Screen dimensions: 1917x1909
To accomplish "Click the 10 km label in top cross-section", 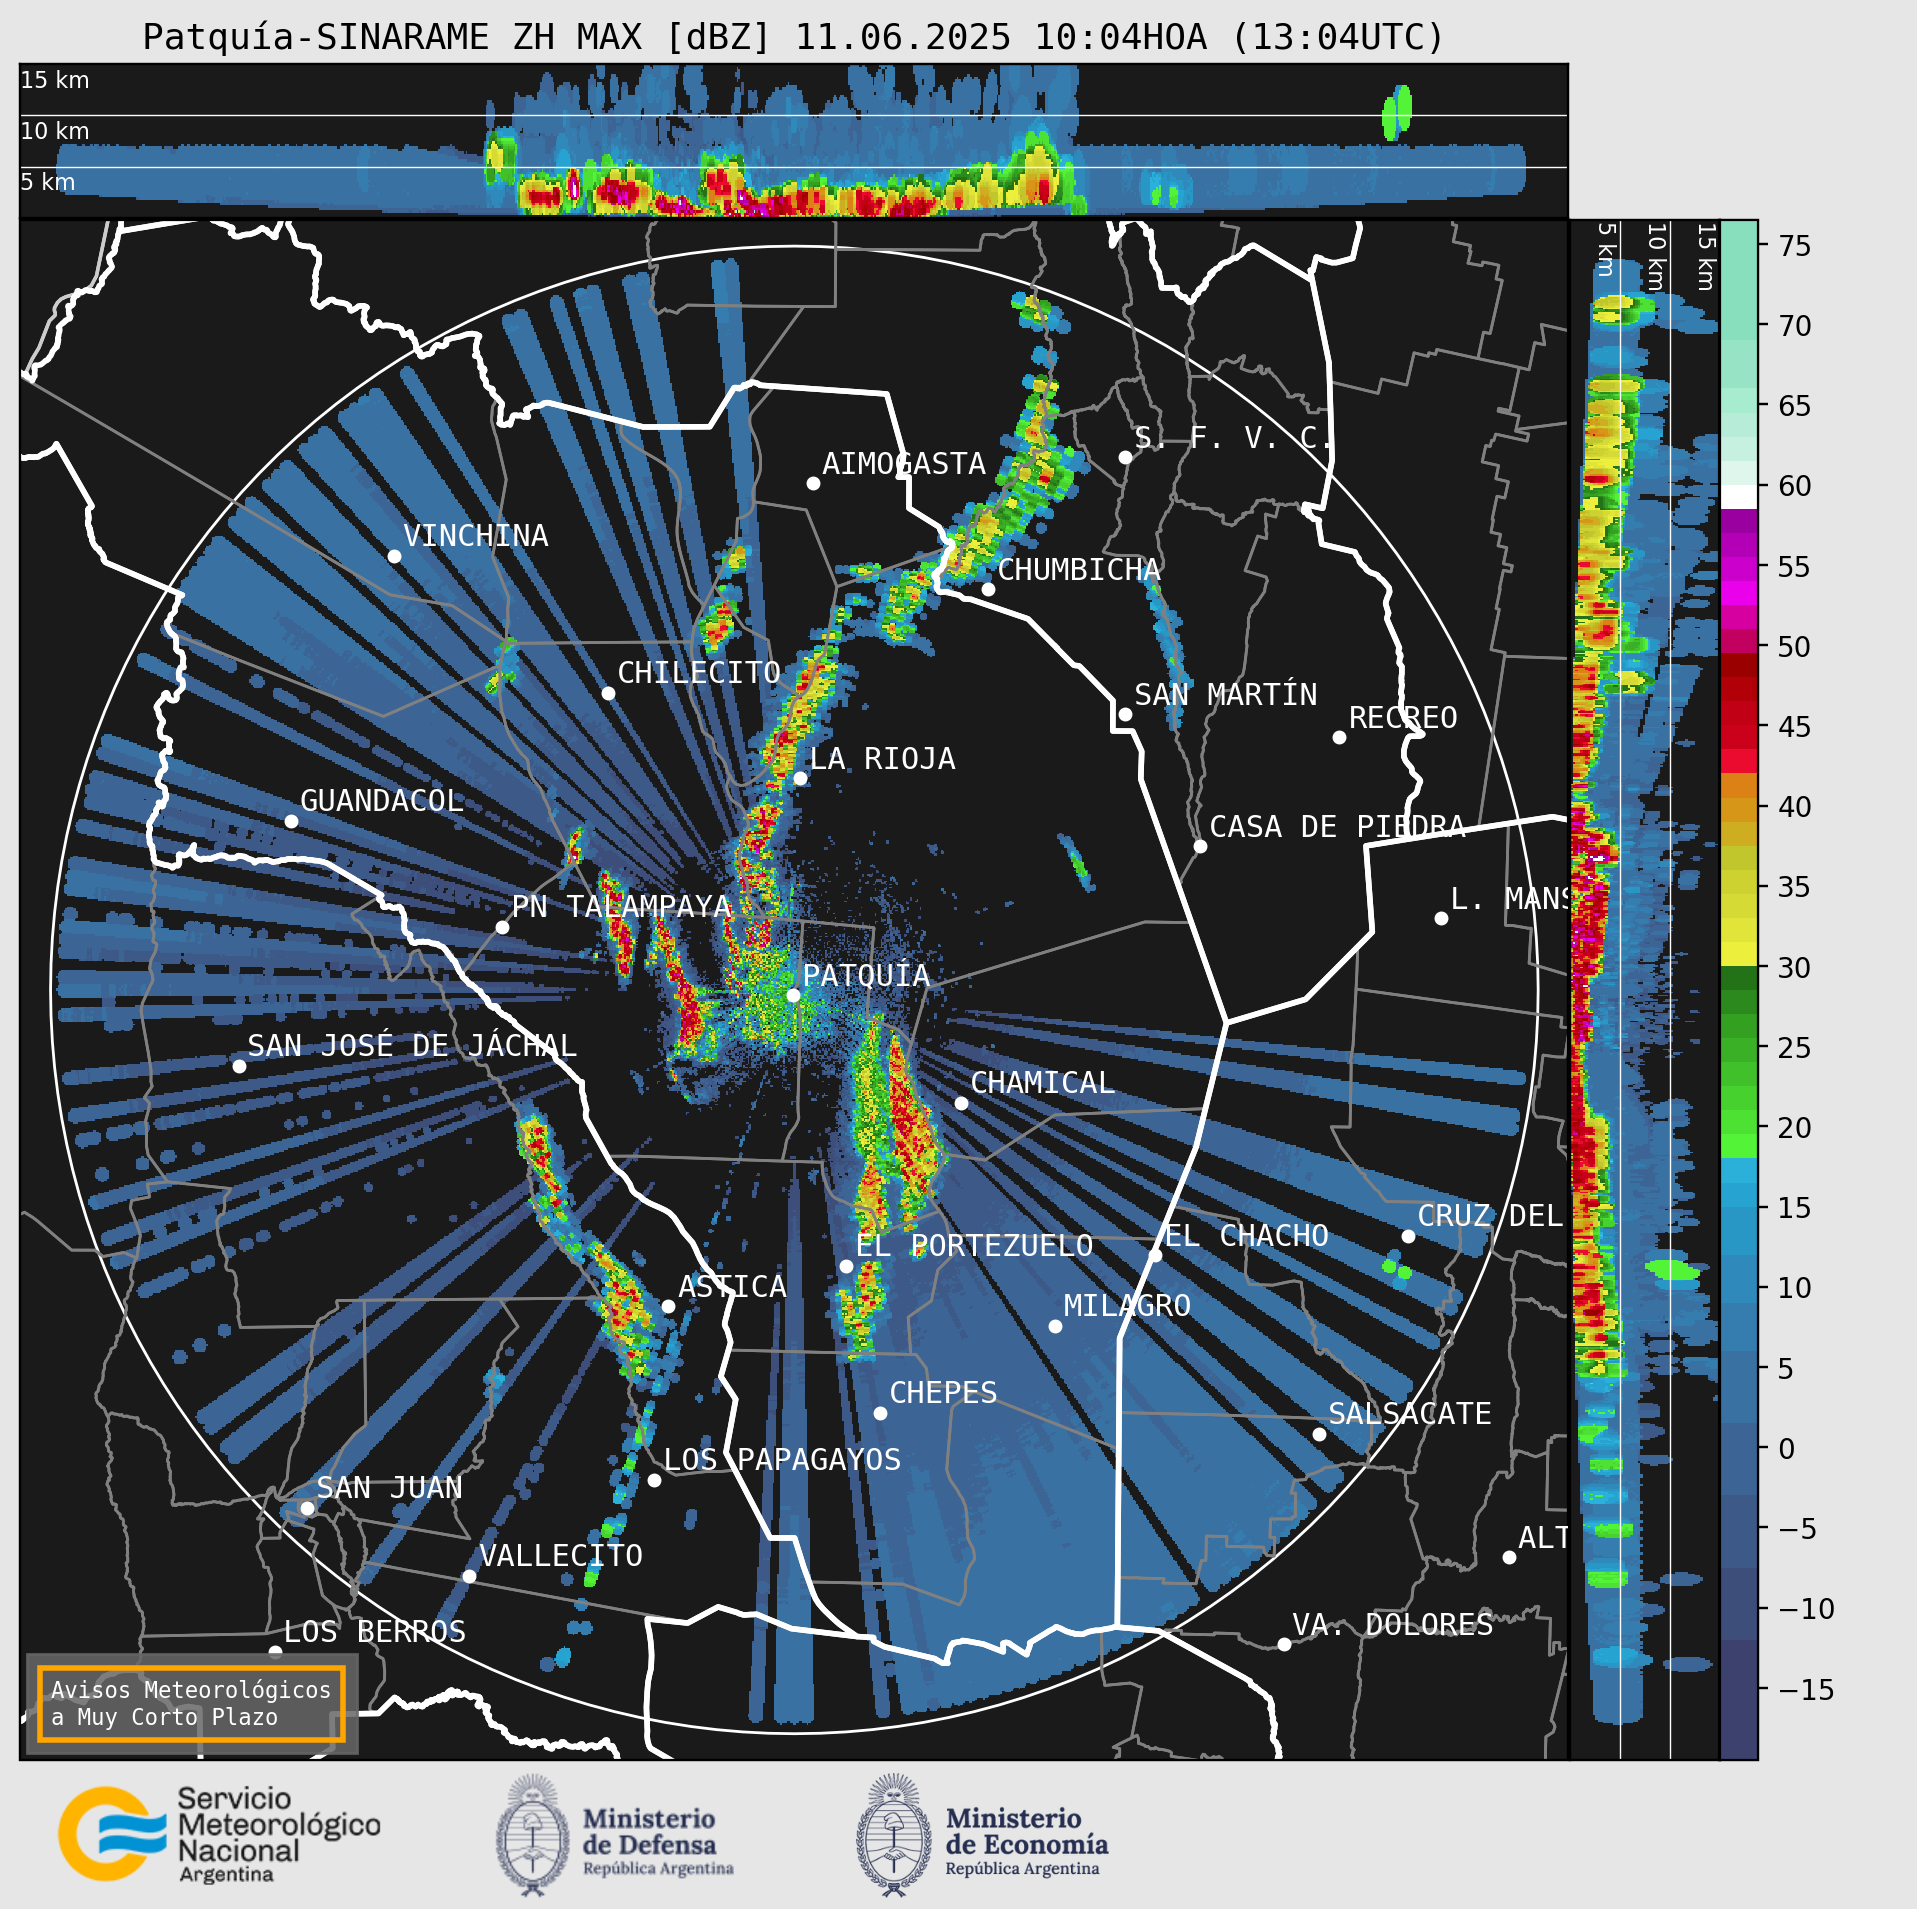I will click(55, 131).
